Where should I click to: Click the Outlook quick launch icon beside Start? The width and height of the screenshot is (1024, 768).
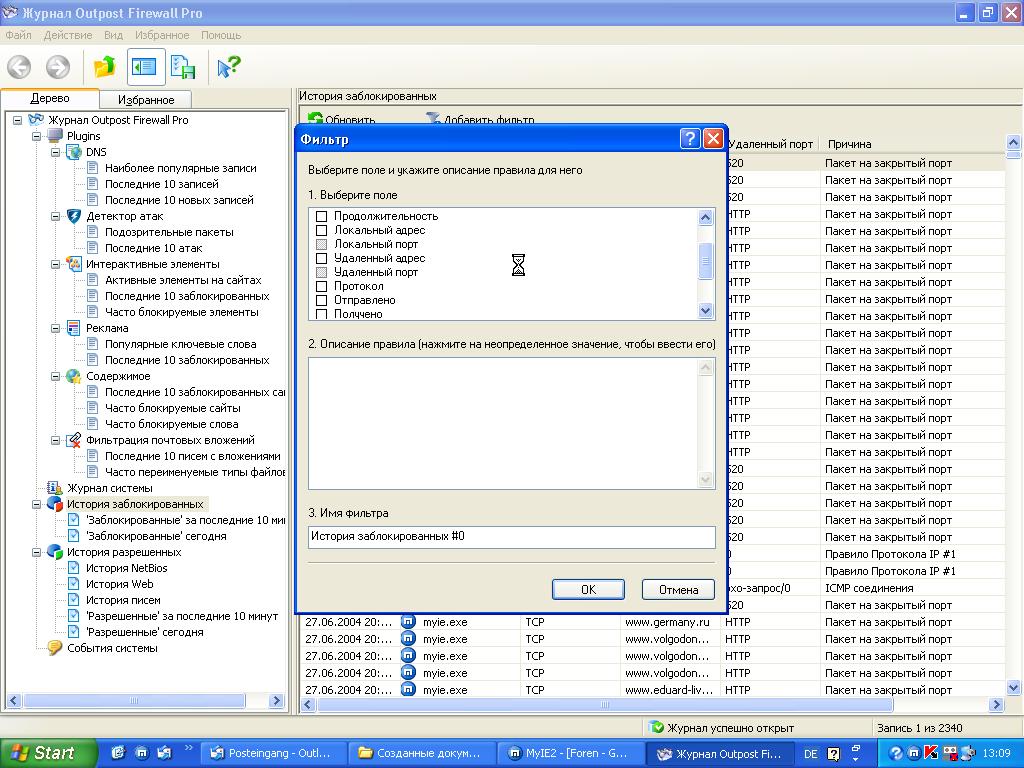pyautogui.click(x=165, y=753)
